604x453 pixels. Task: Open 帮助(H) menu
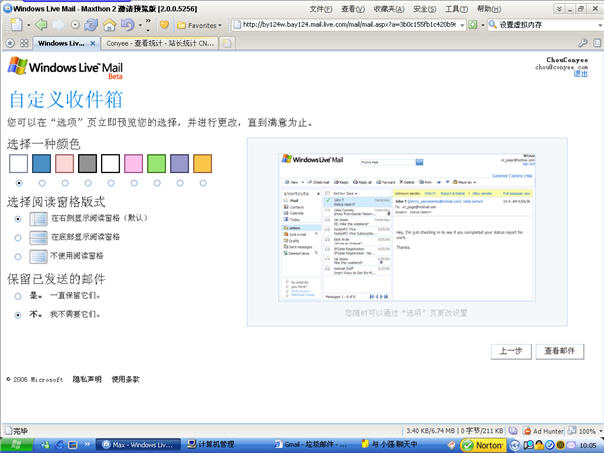(x=489, y=8)
